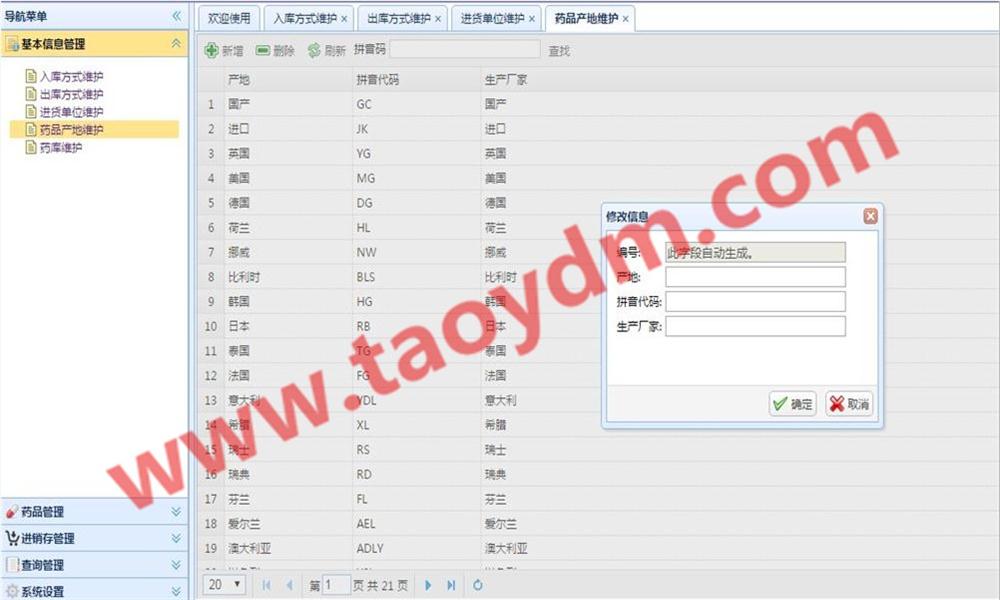Image resolution: width=1000 pixels, height=600 pixels.
Task: Click the pagination refresh icon
Action: tap(478, 585)
